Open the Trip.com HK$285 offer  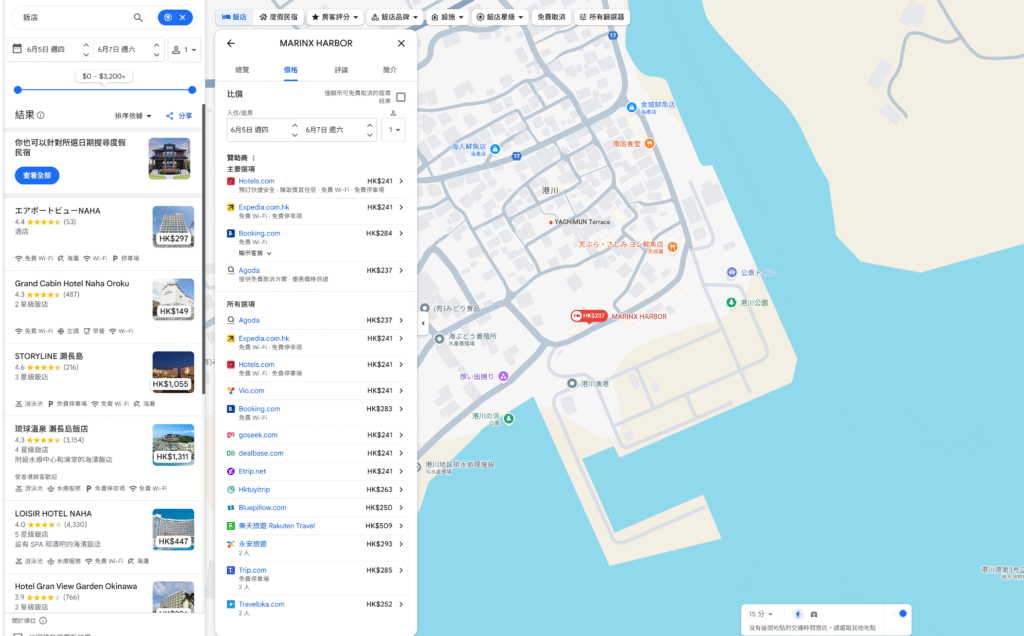tap(315, 578)
